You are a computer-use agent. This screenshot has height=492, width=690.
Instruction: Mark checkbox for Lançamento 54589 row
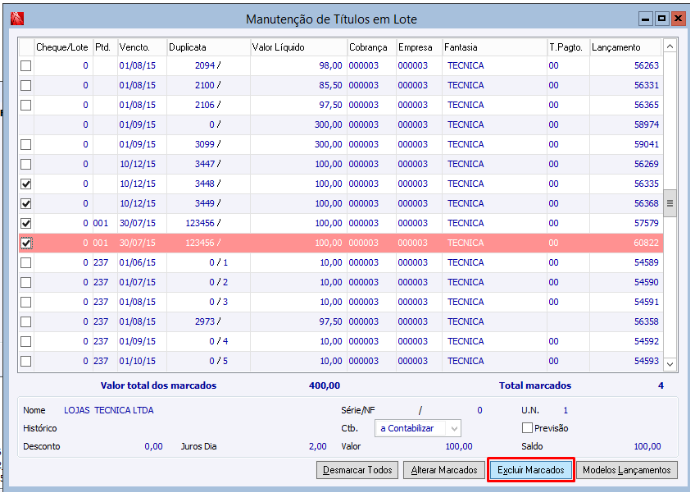(26, 263)
